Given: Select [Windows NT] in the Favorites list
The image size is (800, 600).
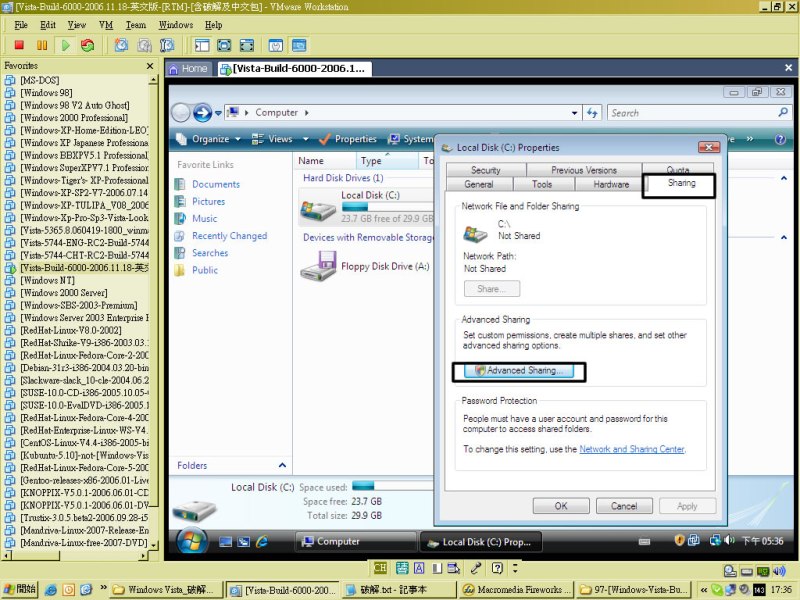Looking at the screenshot, I should pyautogui.click(x=47, y=281).
